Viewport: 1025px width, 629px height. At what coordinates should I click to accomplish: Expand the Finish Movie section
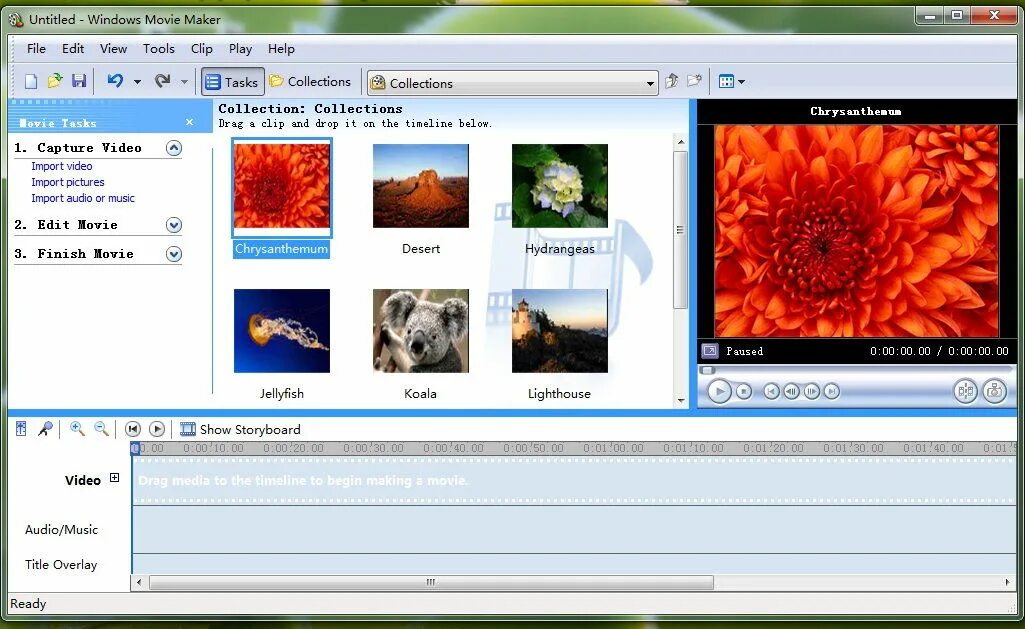pyautogui.click(x=173, y=254)
